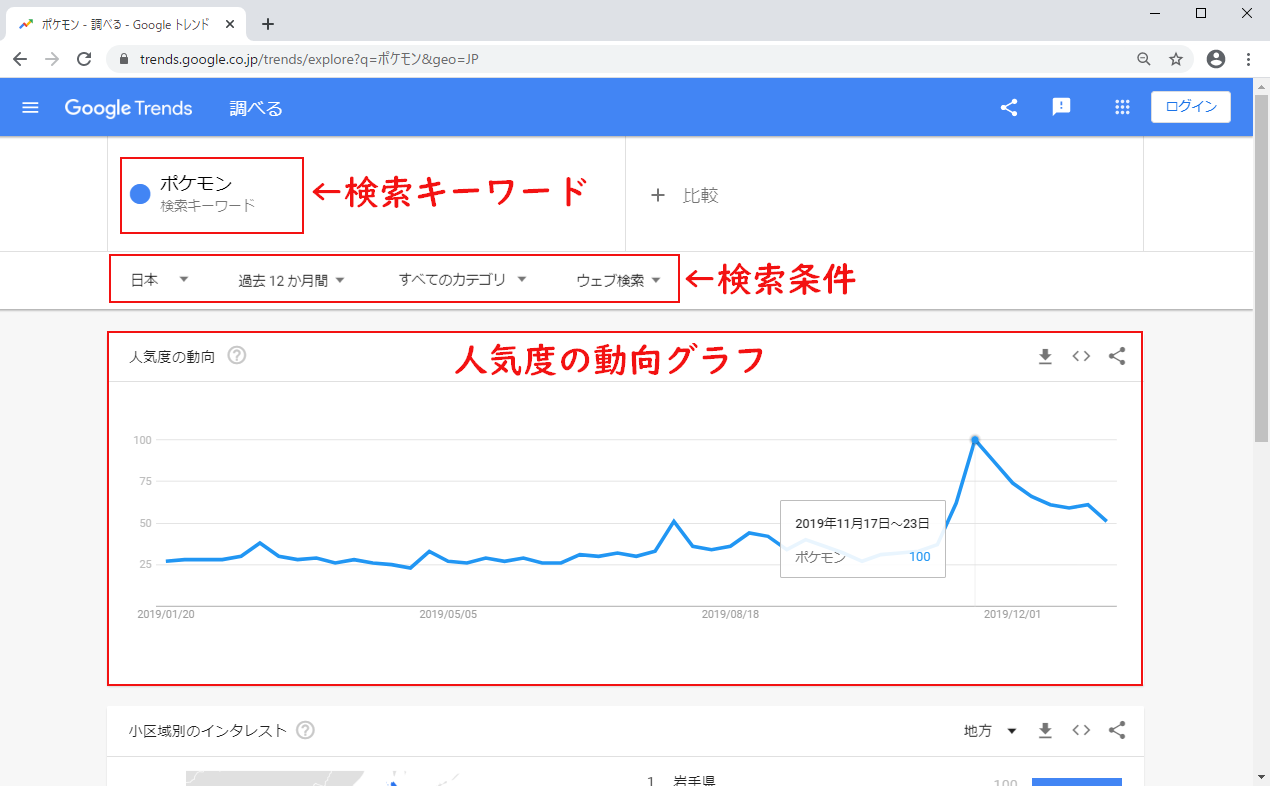Go forward in browser history
Viewport: 1270px width, 786px height.
point(52,59)
